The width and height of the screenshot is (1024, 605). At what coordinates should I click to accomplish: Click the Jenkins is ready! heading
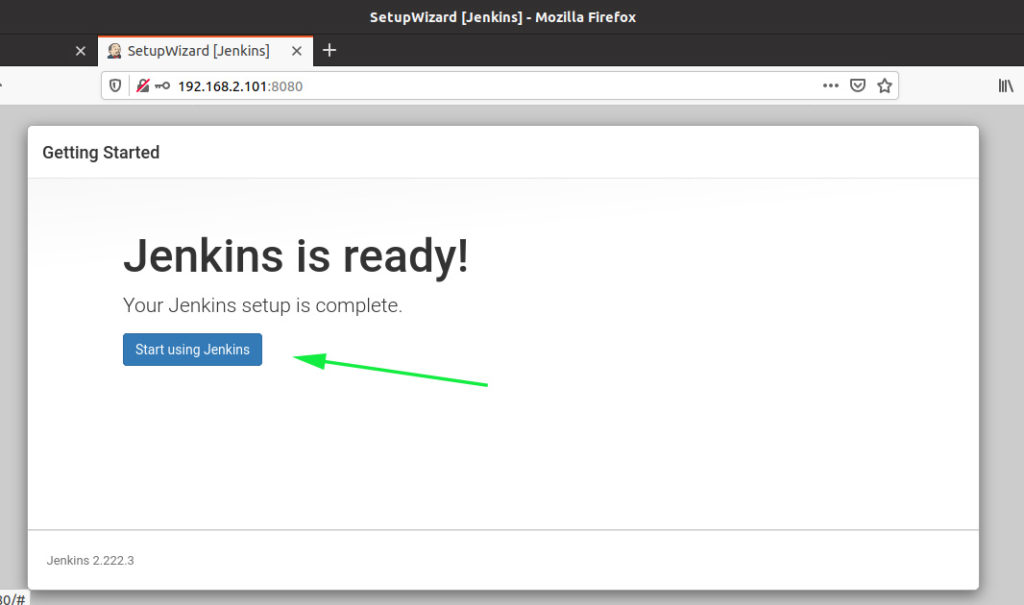point(296,255)
